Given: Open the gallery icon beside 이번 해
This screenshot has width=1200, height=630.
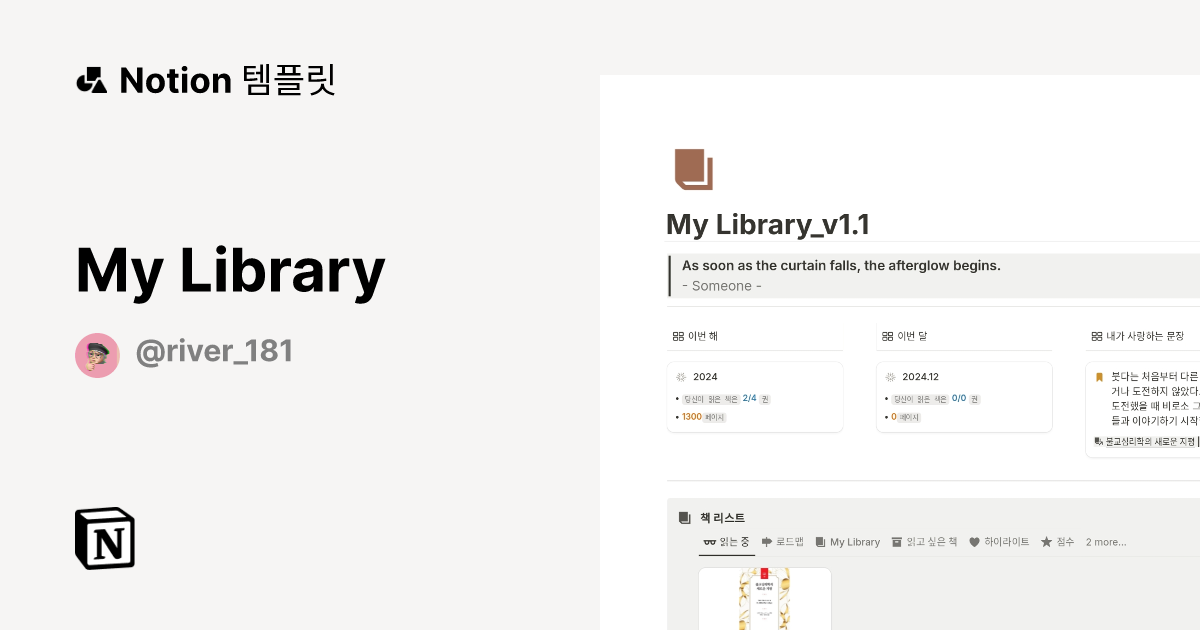Looking at the screenshot, I should 677,336.
